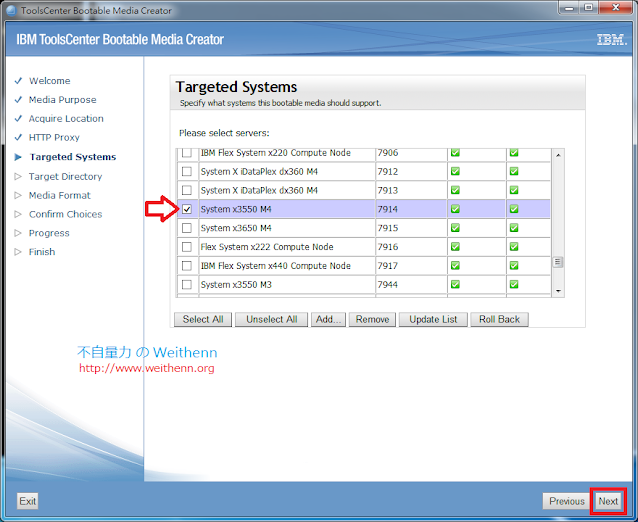Viewport: 638px width, 522px height.
Task: Select the 'System x3650 M4' row text
Action: pos(236,228)
